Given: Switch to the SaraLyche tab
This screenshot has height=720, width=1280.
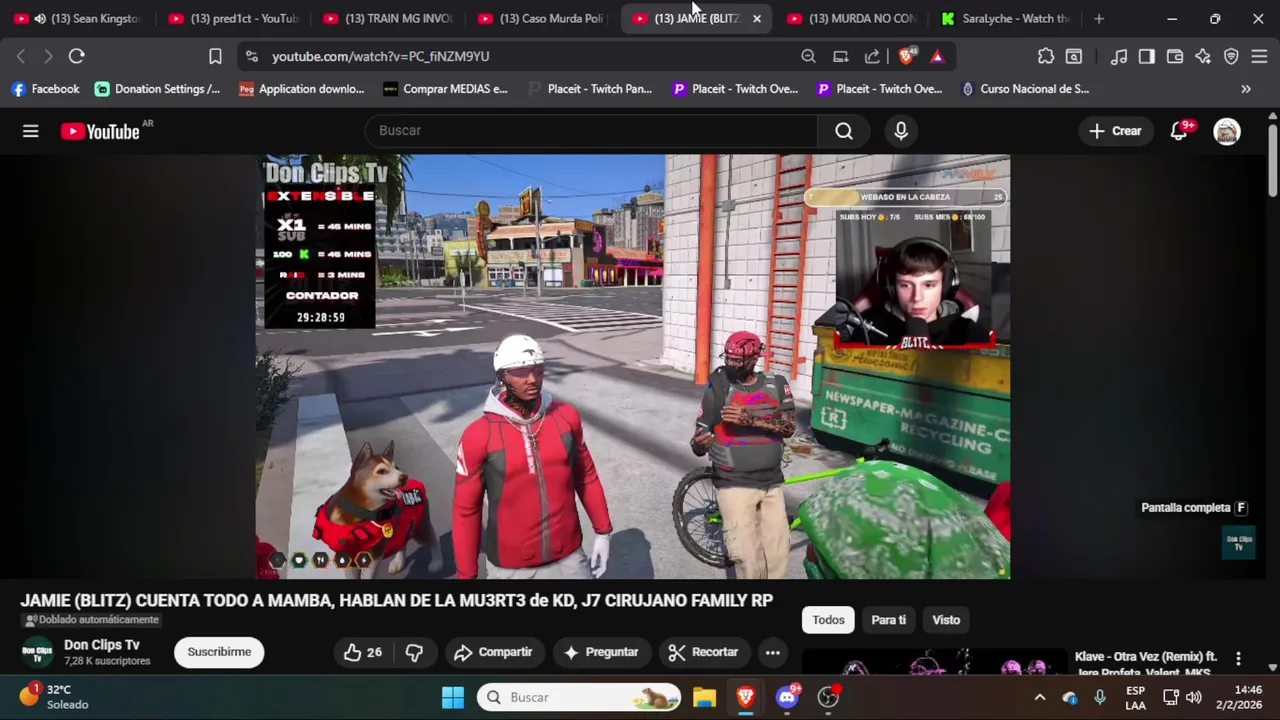Looking at the screenshot, I should tap(1006, 18).
